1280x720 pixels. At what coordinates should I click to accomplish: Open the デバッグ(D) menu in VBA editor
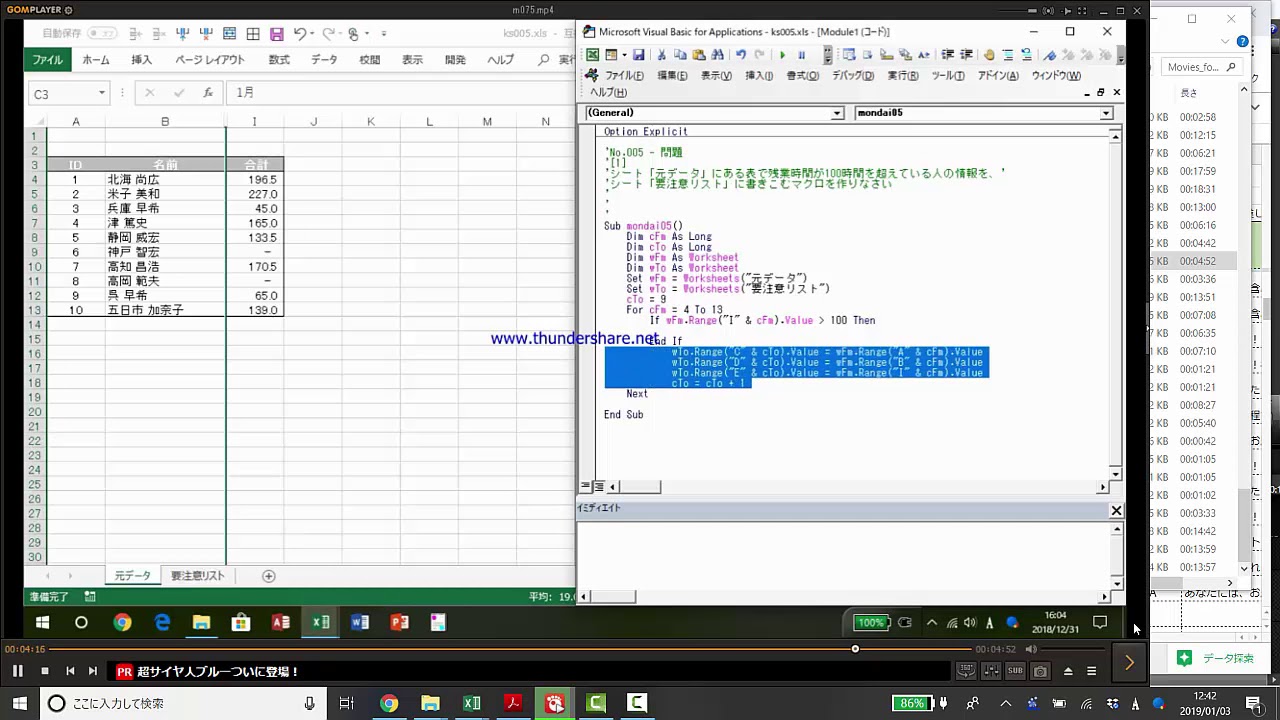pyautogui.click(x=852, y=76)
